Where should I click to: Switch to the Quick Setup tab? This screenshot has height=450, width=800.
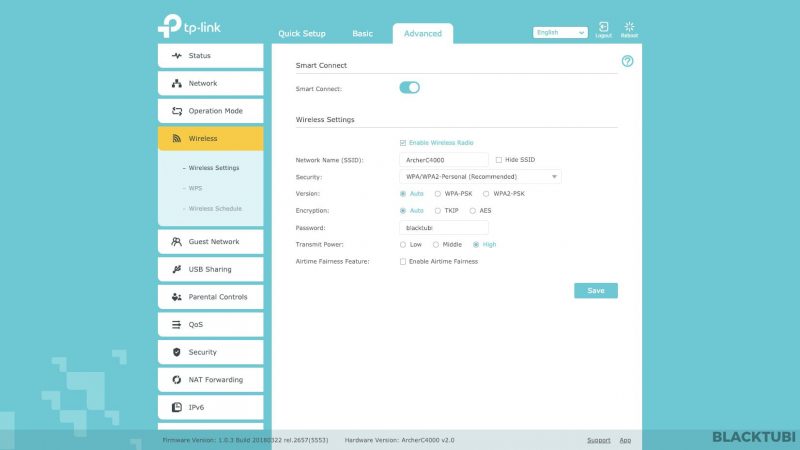[301, 34]
